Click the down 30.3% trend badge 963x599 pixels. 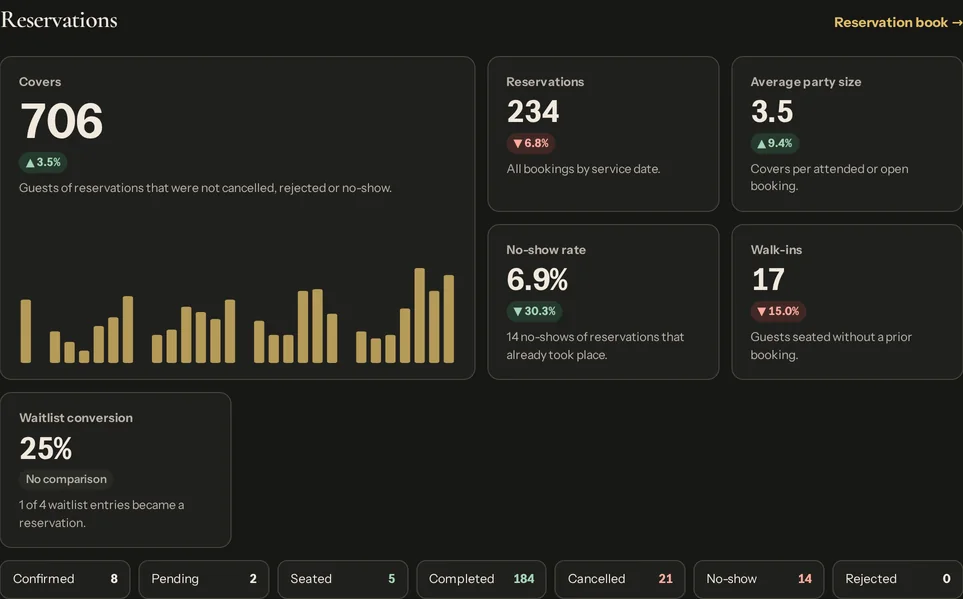pyautogui.click(x=534, y=311)
